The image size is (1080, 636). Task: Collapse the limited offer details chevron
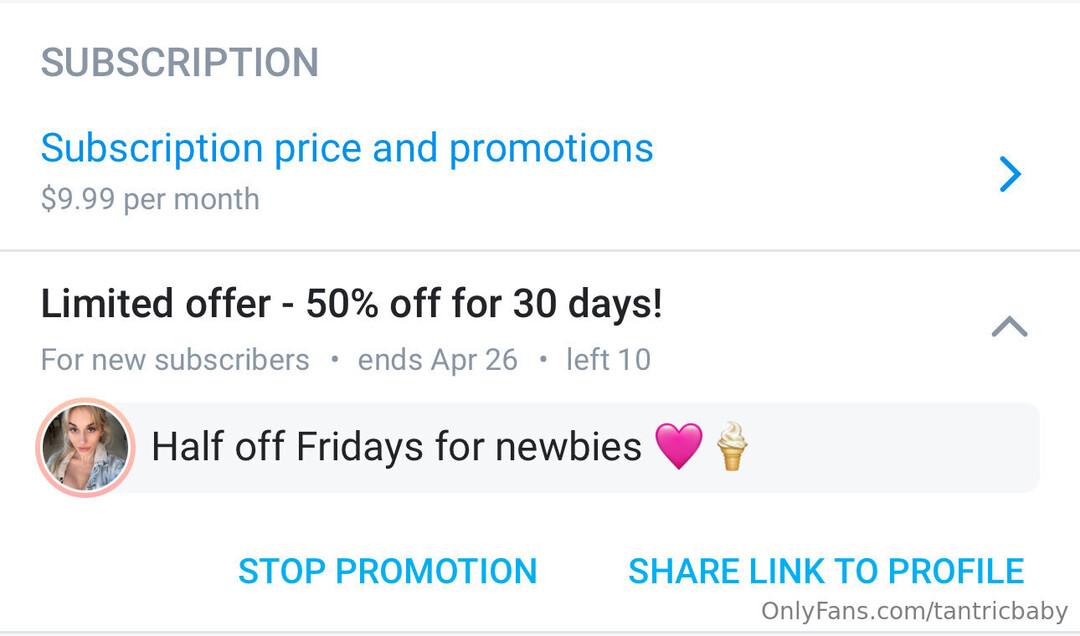coord(1009,327)
